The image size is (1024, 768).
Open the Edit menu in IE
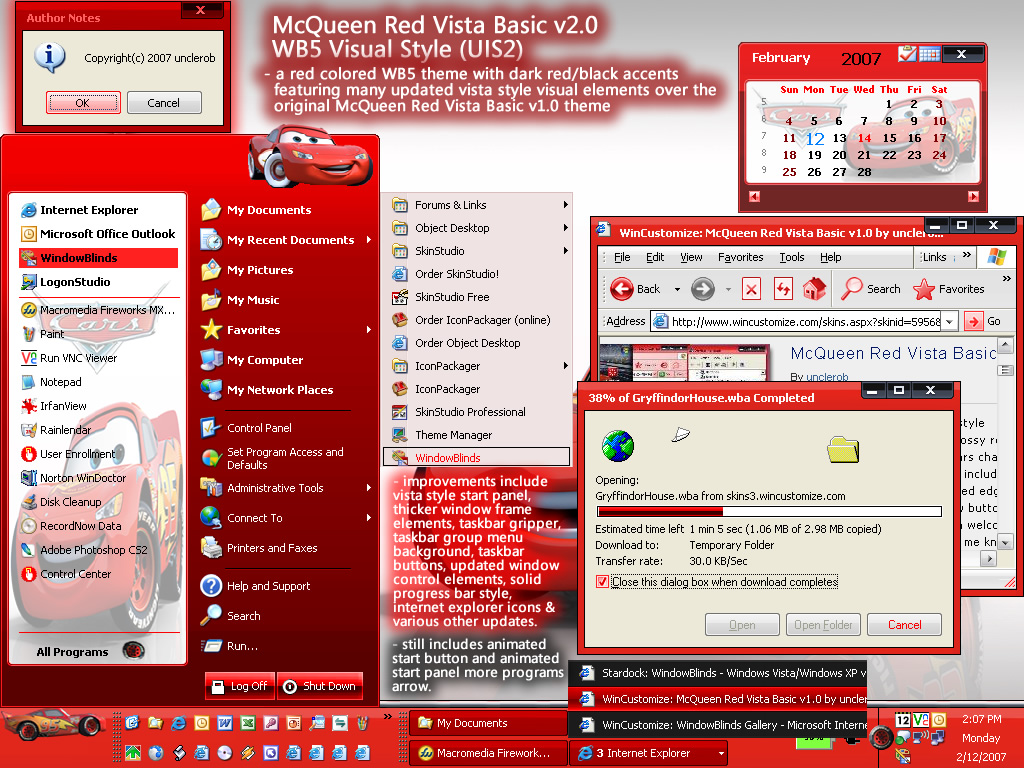click(x=655, y=257)
